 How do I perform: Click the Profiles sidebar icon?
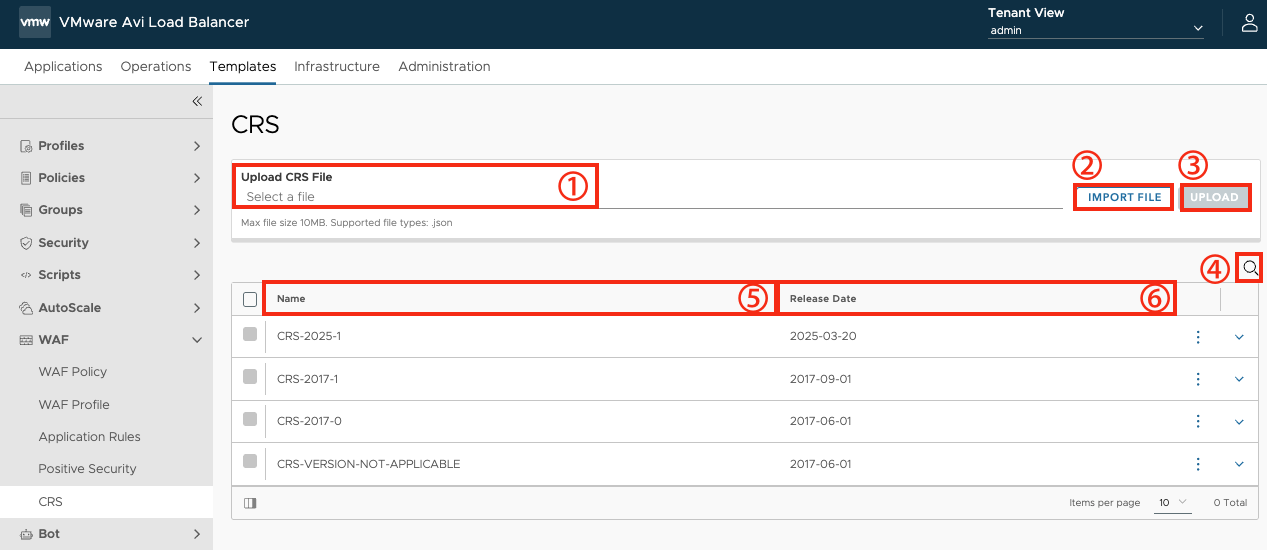pos(27,146)
